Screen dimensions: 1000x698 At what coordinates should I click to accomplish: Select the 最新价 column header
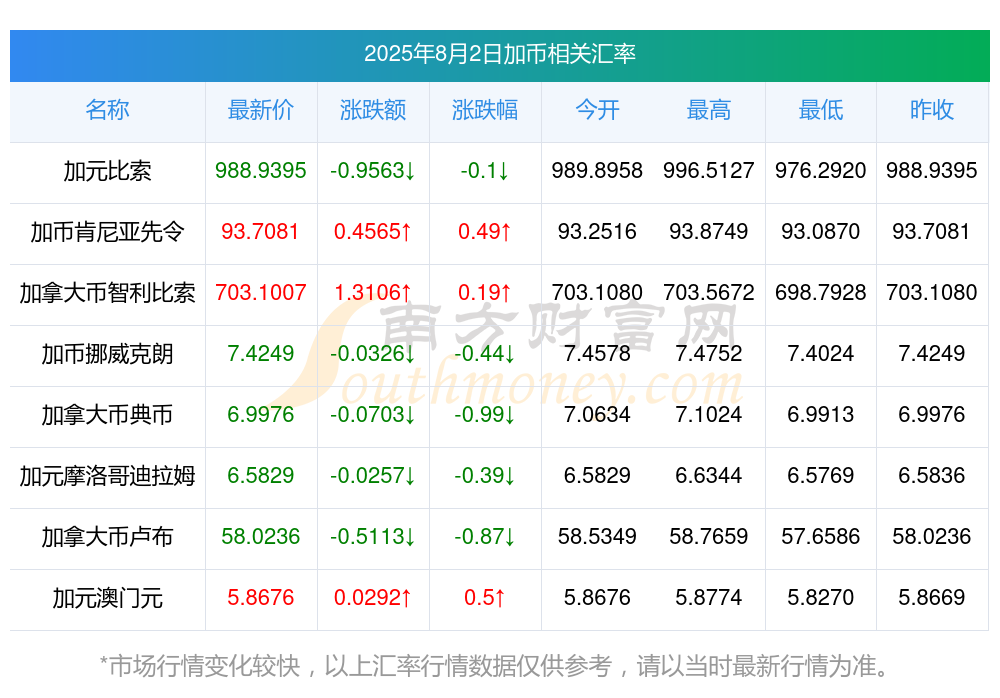coord(261,110)
